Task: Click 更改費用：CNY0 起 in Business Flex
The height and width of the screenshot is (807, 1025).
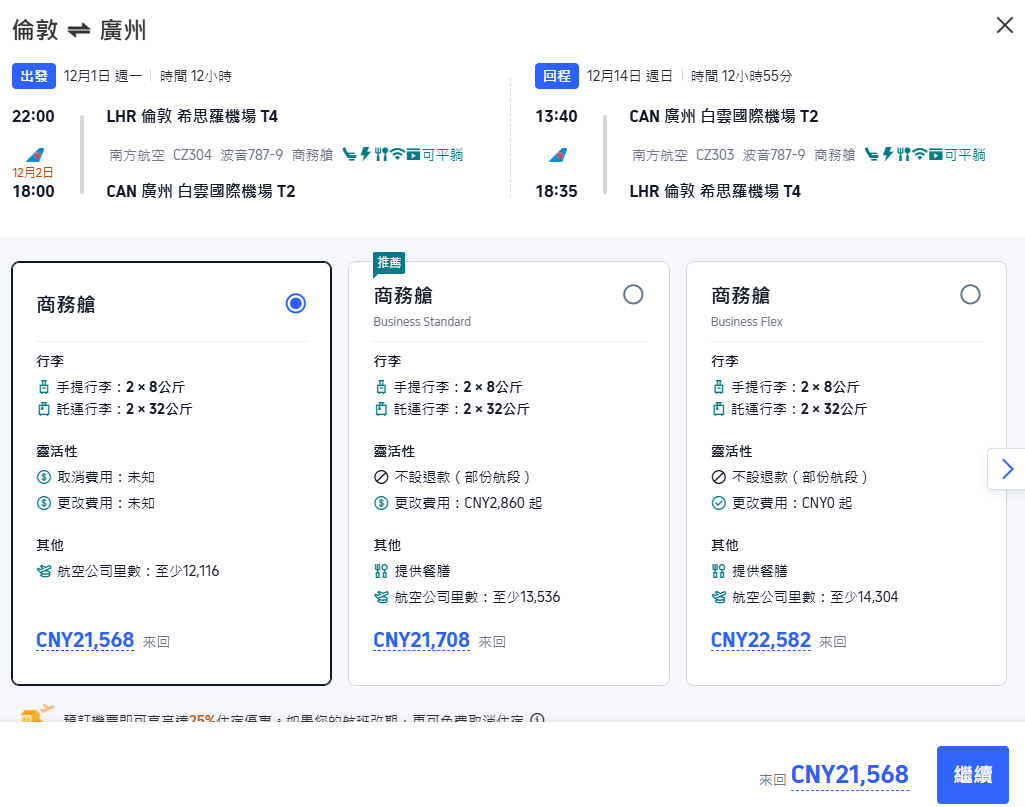Action: pyautogui.click(x=792, y=503)
